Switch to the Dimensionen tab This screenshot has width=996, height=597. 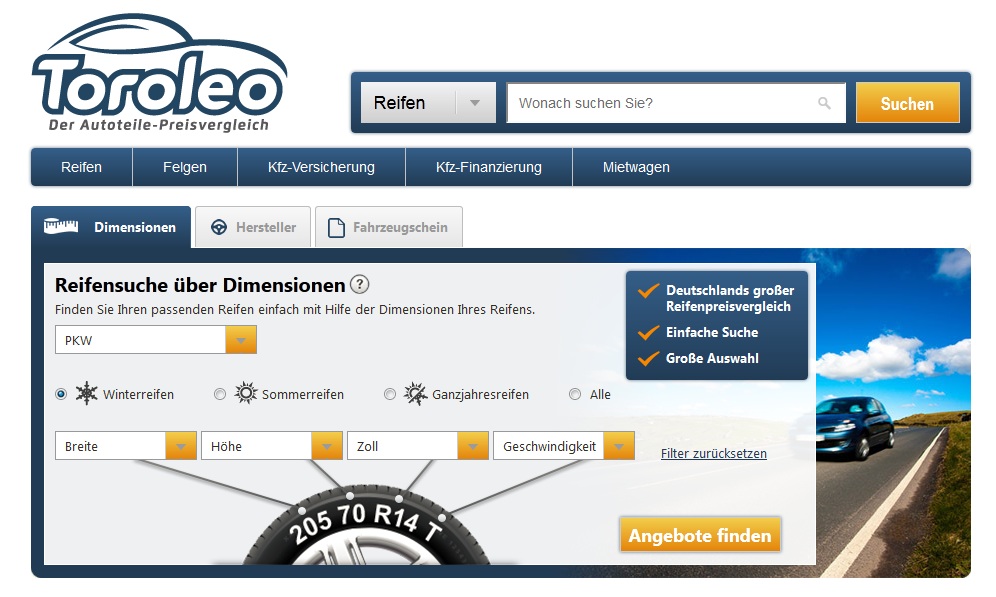(111, 227)
